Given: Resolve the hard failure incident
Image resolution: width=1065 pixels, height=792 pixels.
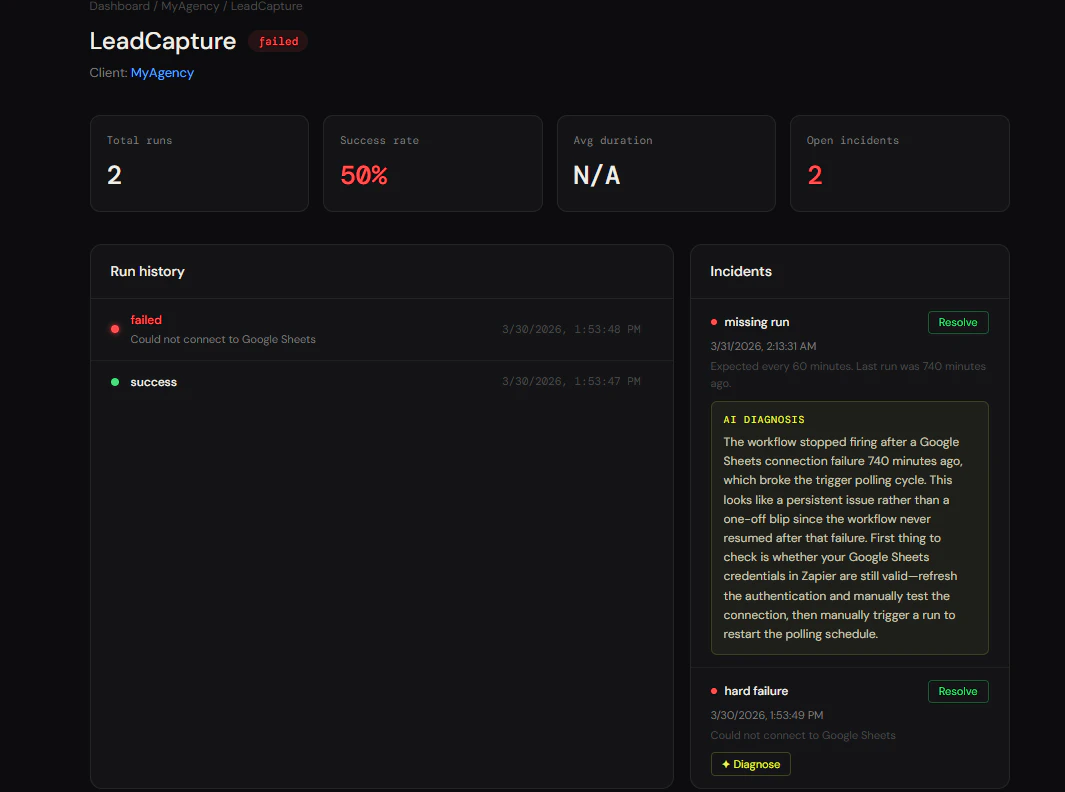Looking at the screenshot, I should point(957,691).
